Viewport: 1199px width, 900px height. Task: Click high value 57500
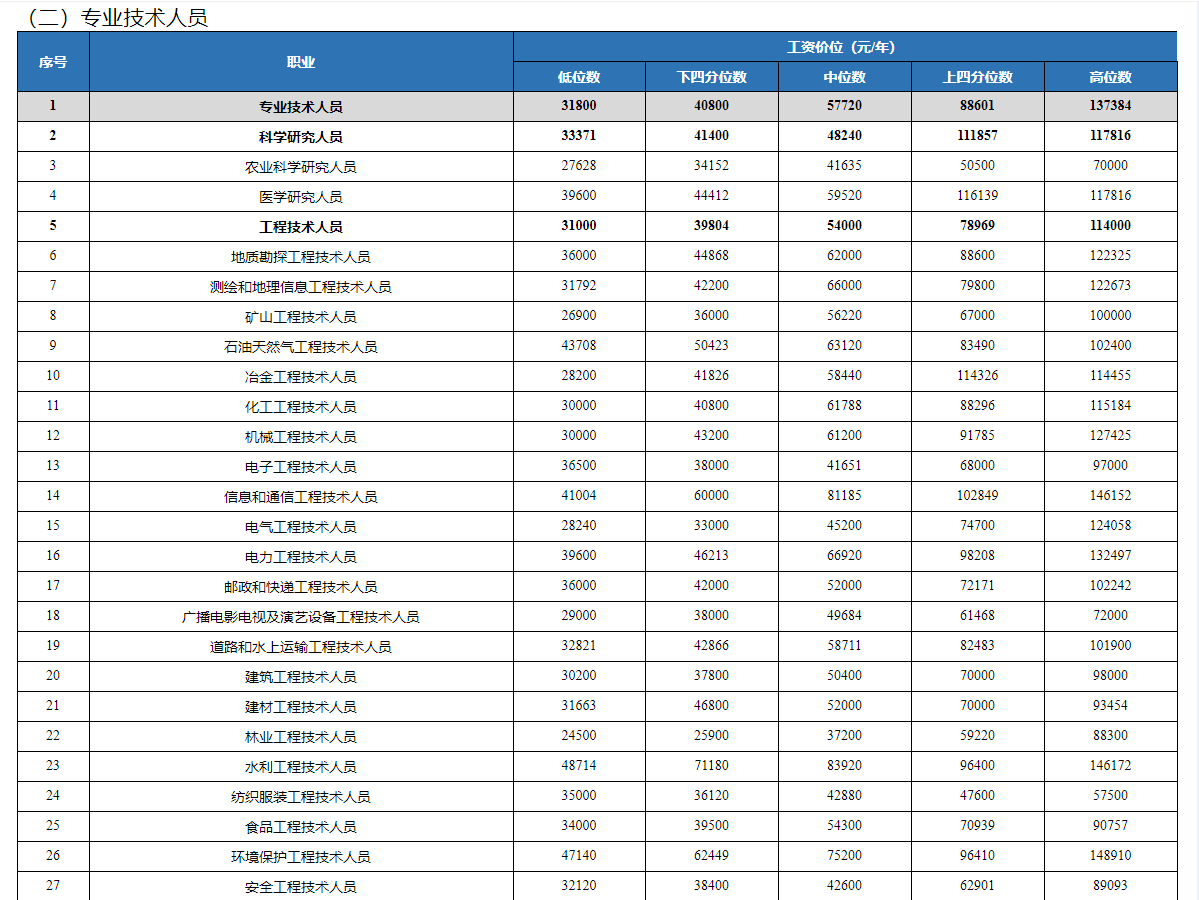[1110, 795]
